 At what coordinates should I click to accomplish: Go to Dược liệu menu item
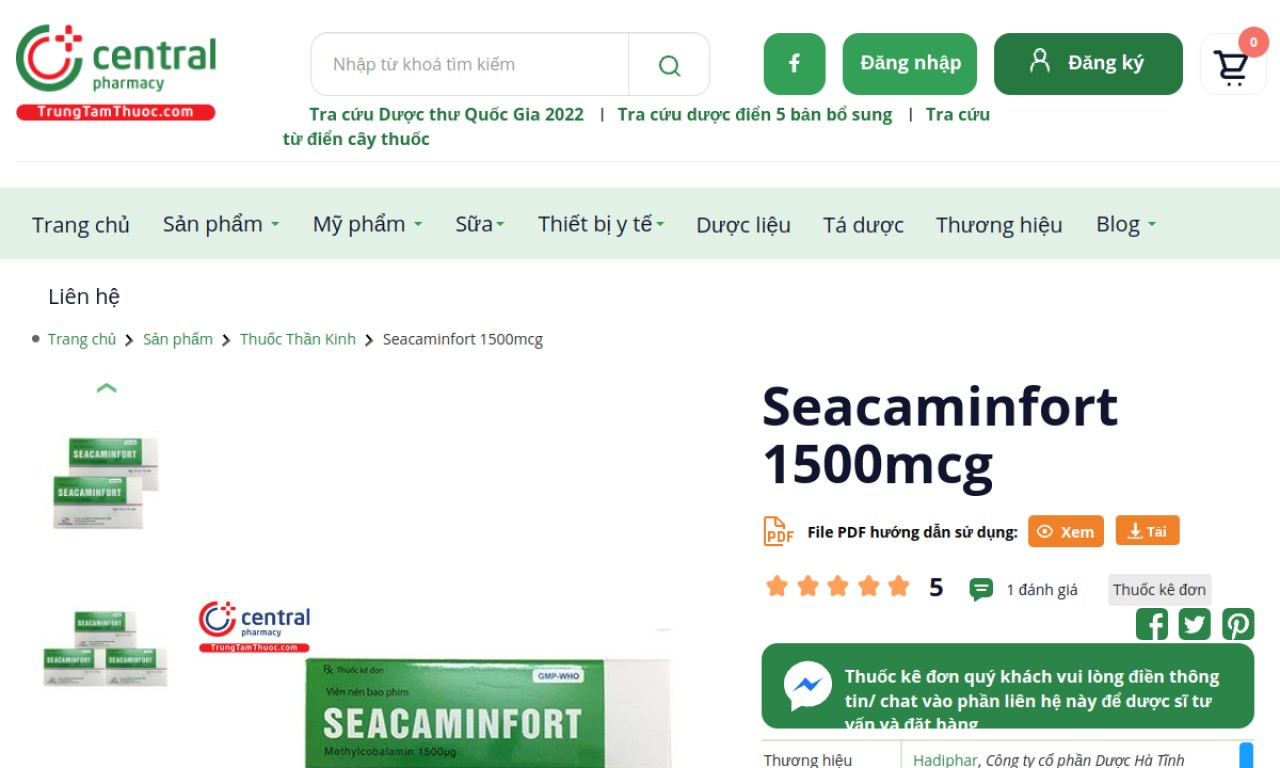tap(743, 225)
